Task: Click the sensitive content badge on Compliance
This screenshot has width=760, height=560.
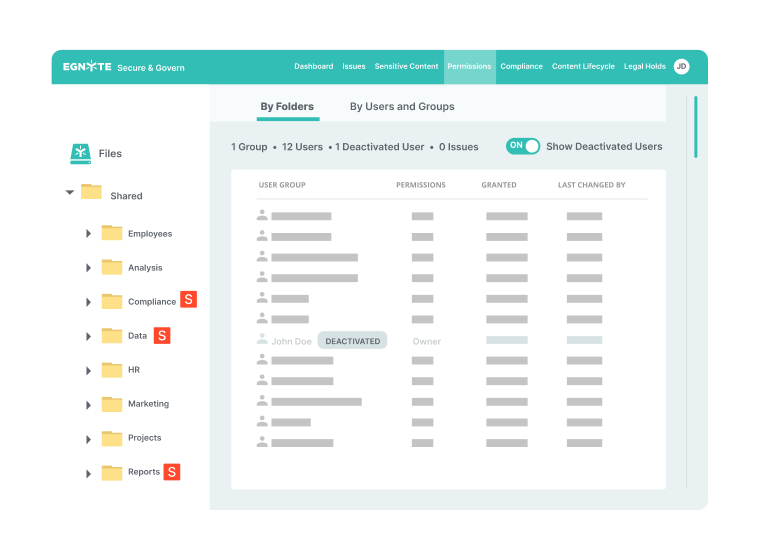Action: (188, 300)
